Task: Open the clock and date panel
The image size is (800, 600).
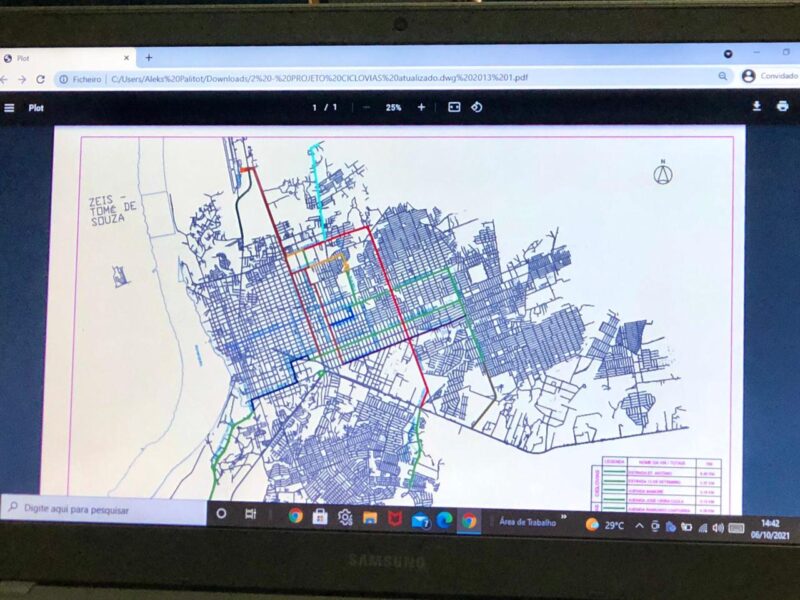Action: pyautogui.click(x=770, y=528)
